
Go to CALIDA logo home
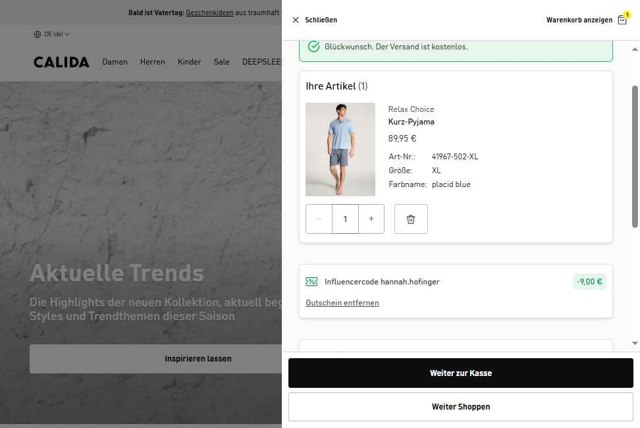click(x=61, y=62)
